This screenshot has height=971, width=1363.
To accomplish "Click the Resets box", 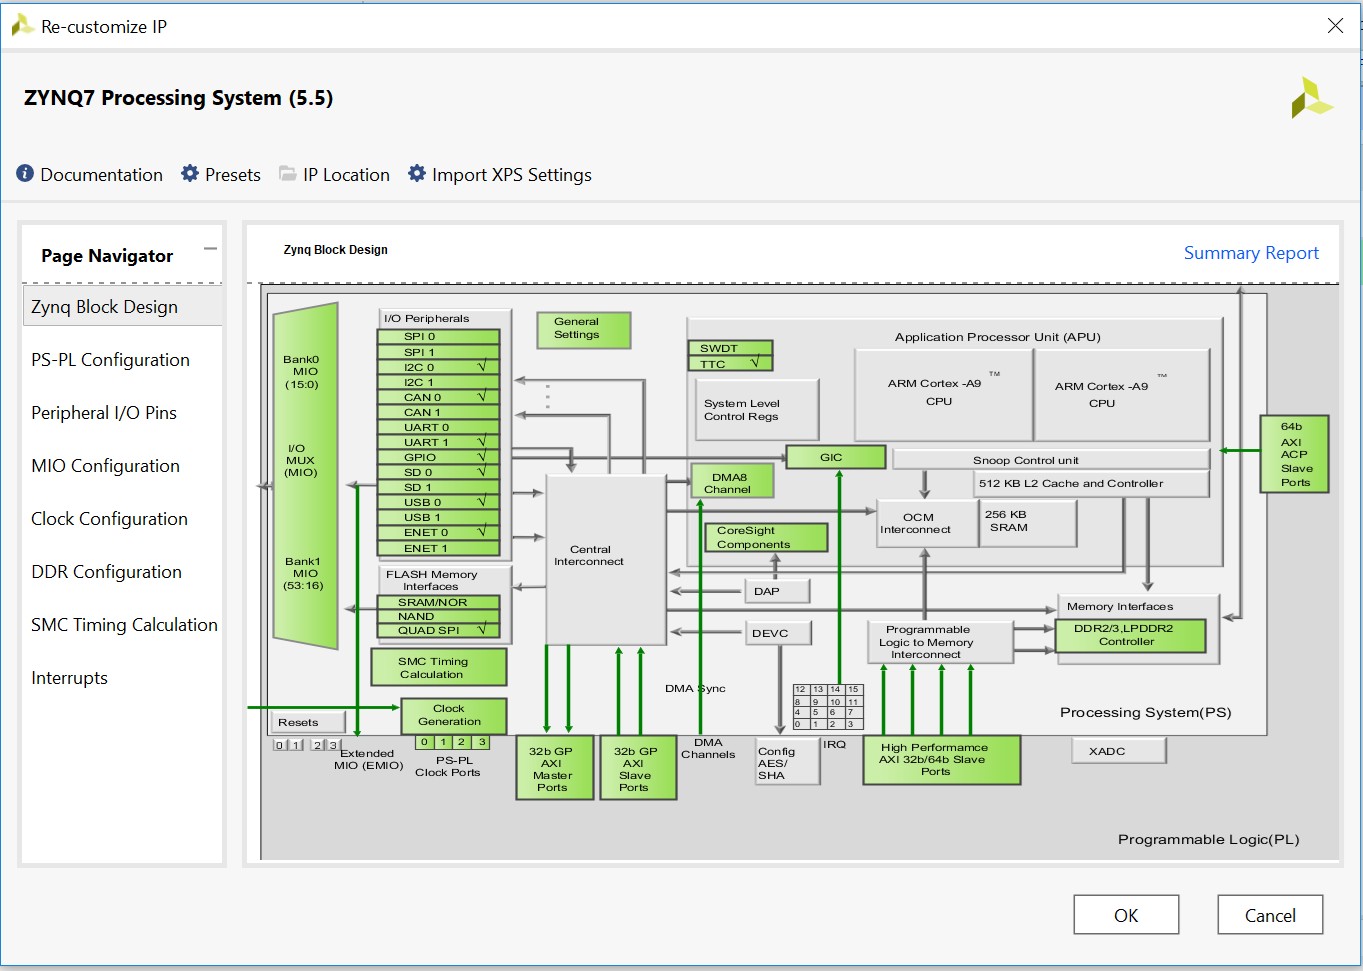I will pyautogui.click(x=309, y=722).
